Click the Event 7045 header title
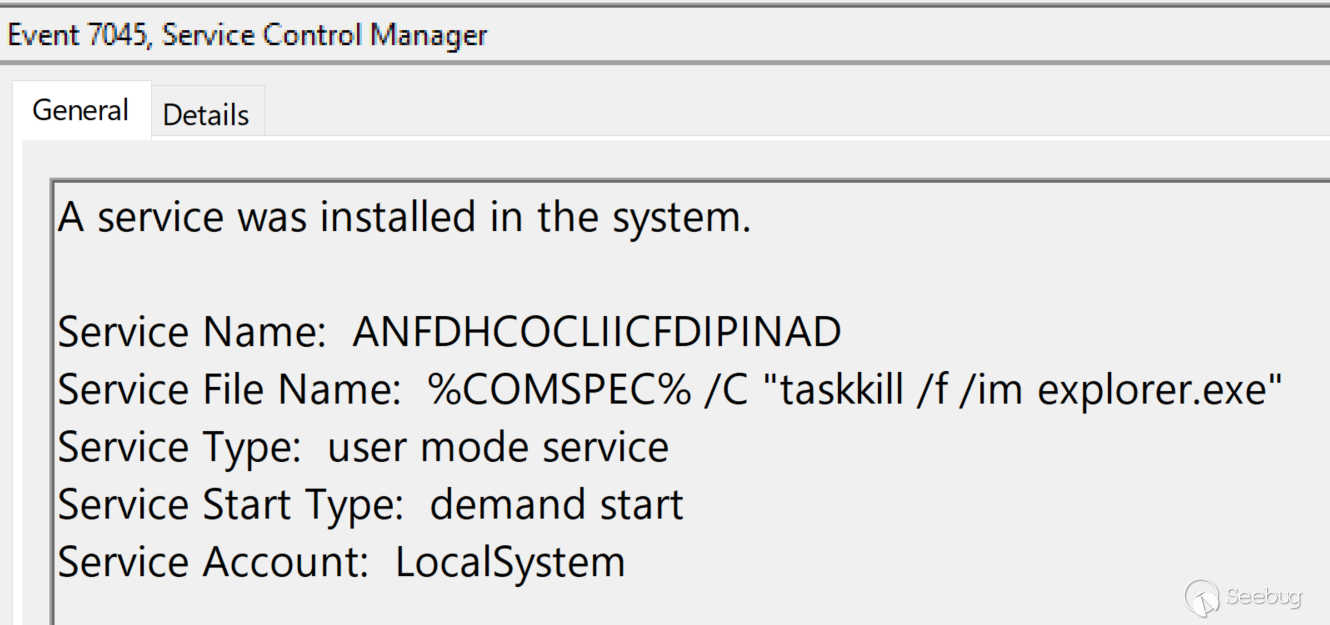This screenshot has width=1330, height=625. click(x=247, y=36)
